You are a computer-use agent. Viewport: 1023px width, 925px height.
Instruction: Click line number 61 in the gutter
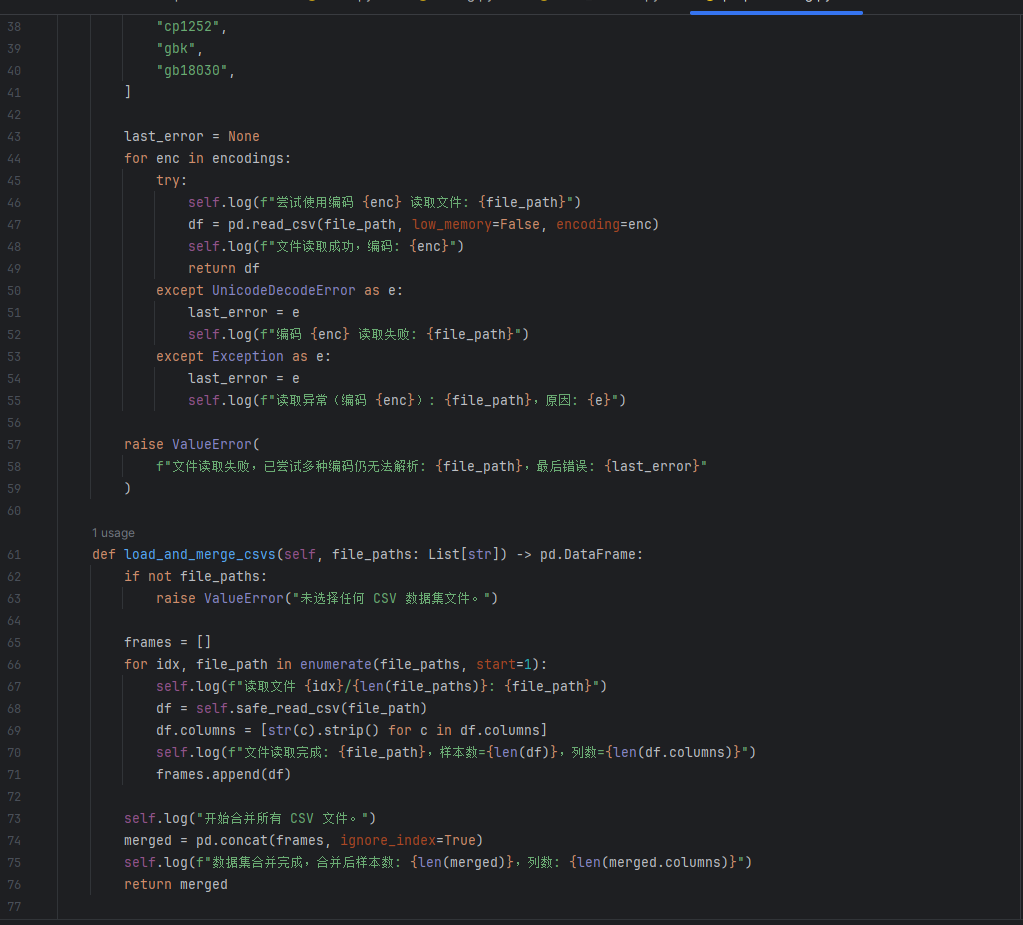(14, 554)
